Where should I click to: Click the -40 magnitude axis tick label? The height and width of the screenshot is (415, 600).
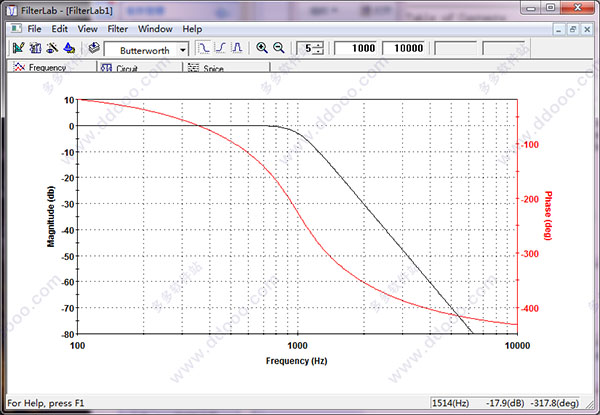67,230
